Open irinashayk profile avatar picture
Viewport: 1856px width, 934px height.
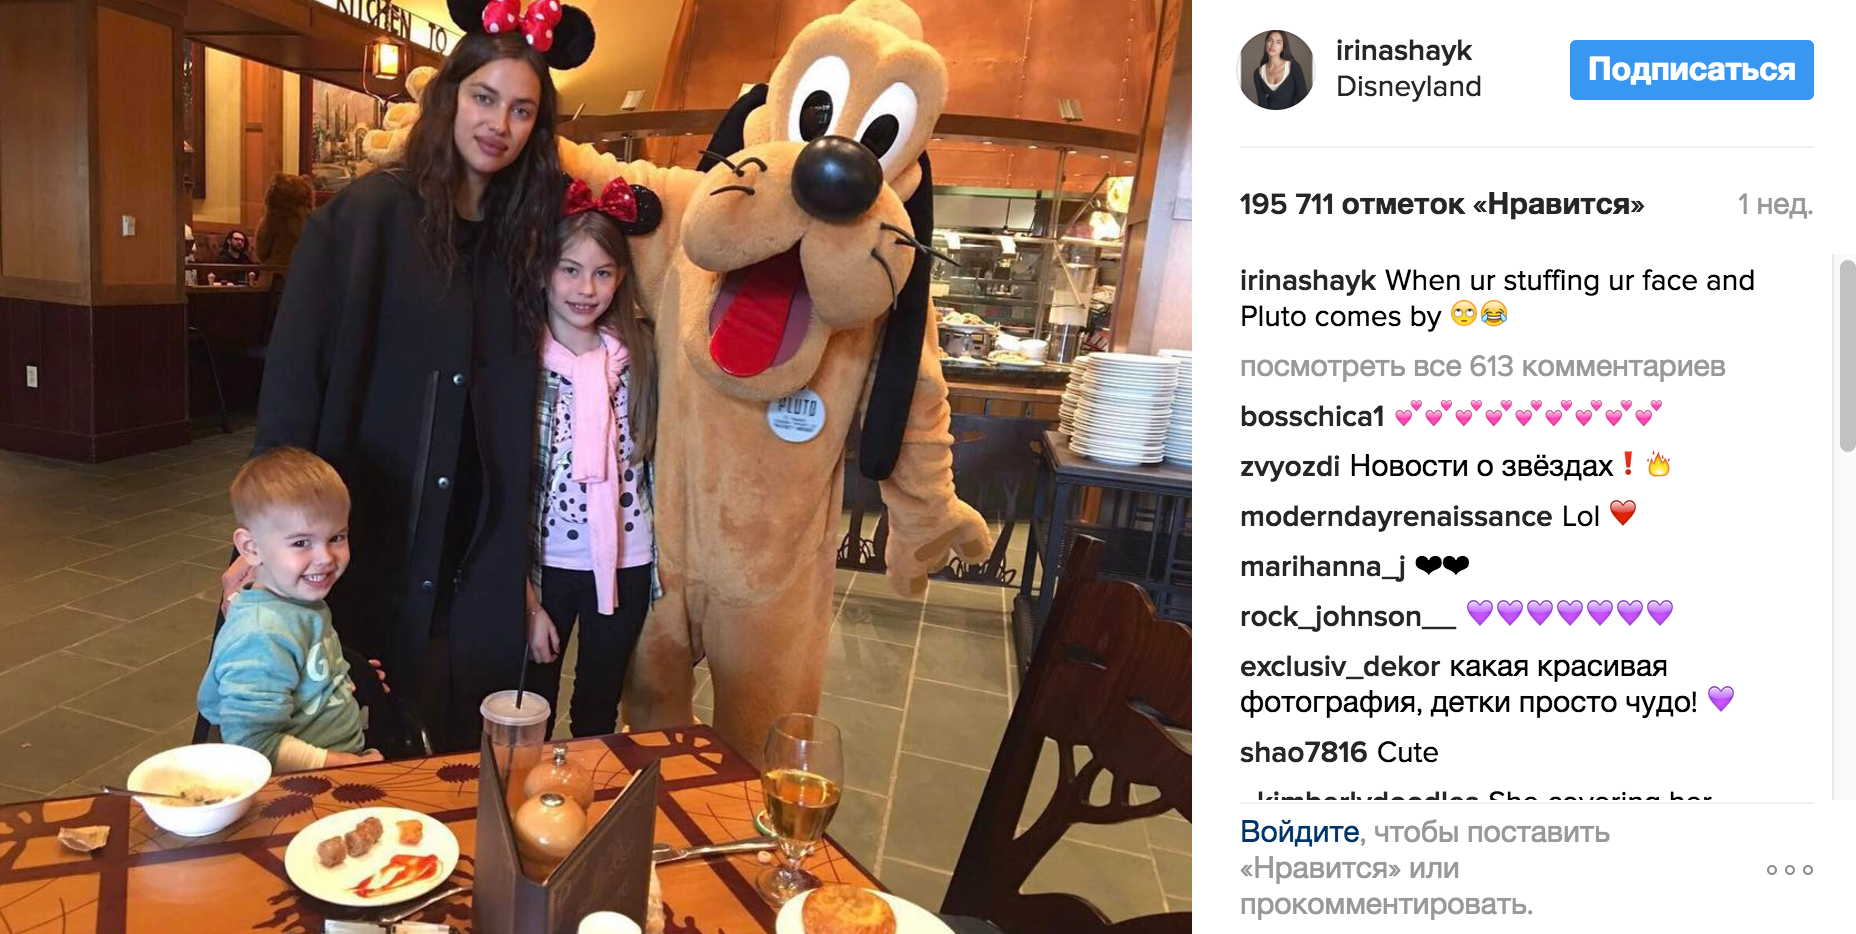[x=1276, y=69]
